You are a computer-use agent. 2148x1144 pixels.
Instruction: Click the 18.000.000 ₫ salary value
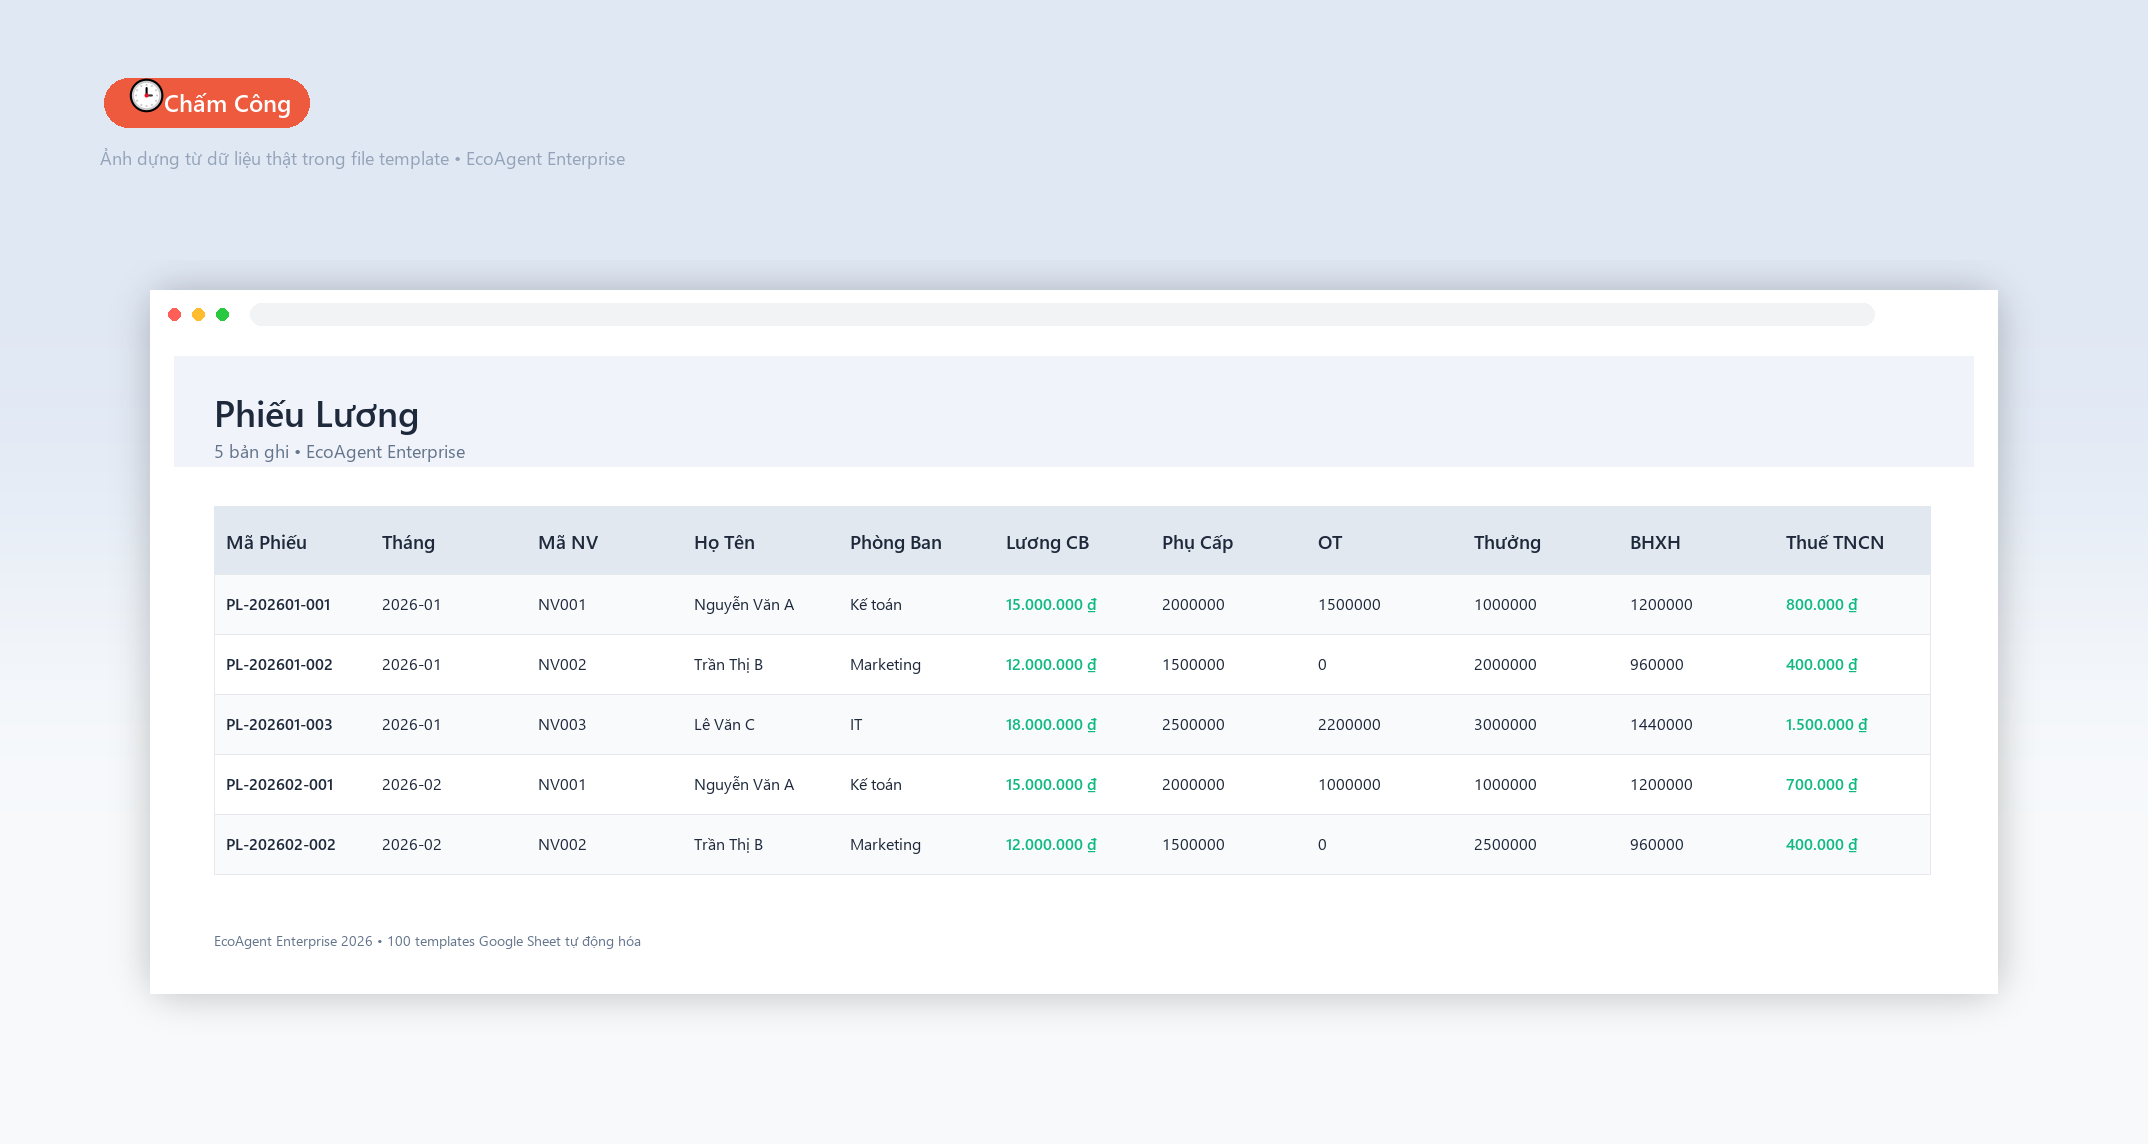[1051, 724]
